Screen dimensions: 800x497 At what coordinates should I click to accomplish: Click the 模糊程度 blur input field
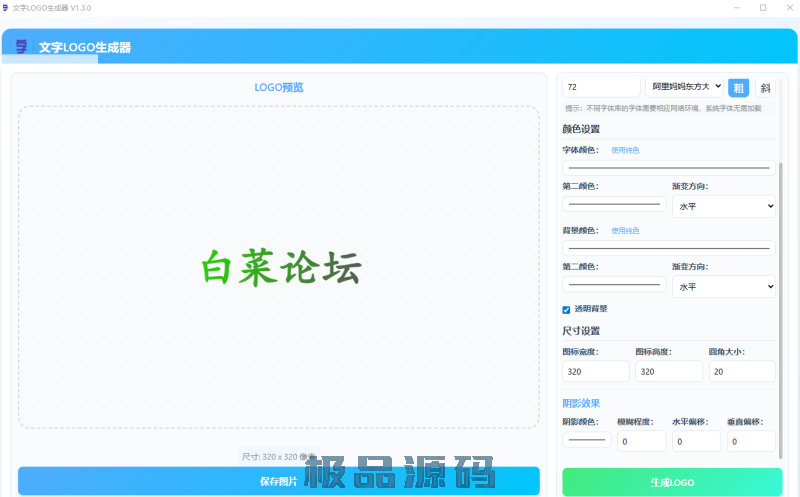coord(641,441)
